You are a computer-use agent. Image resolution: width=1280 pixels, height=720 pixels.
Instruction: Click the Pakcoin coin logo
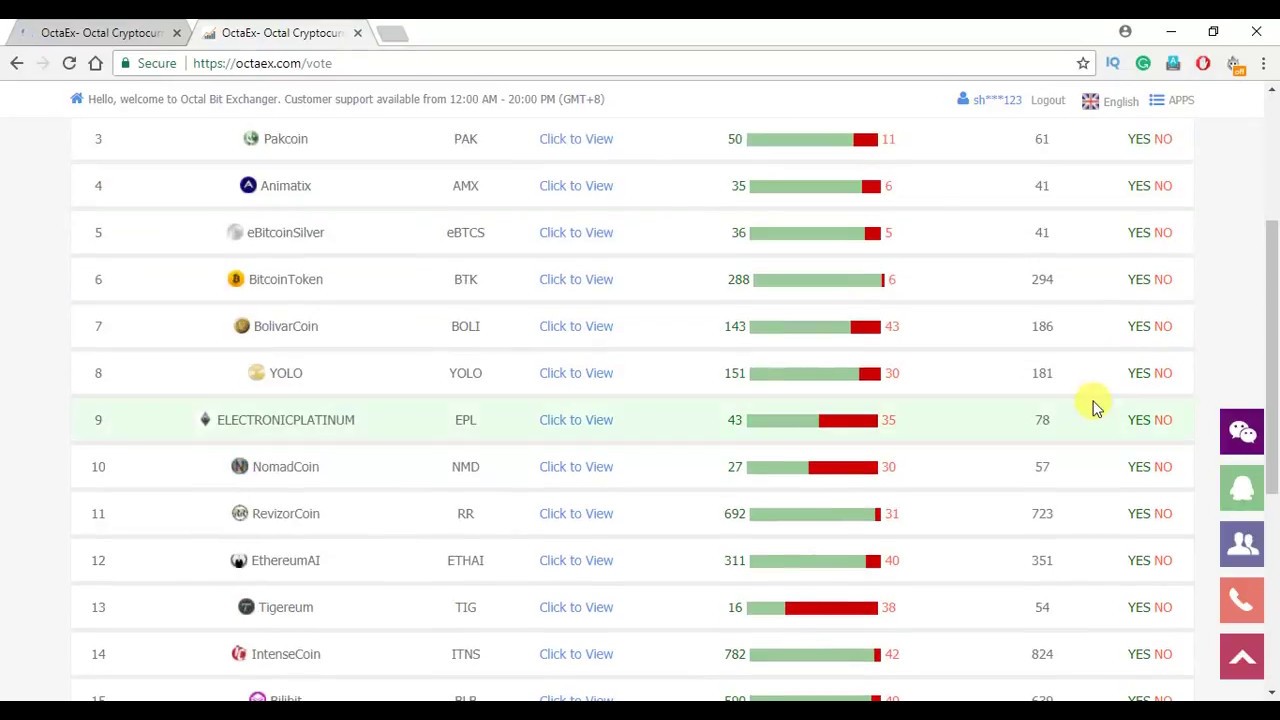pyautogui.click(x=251, y=138)
